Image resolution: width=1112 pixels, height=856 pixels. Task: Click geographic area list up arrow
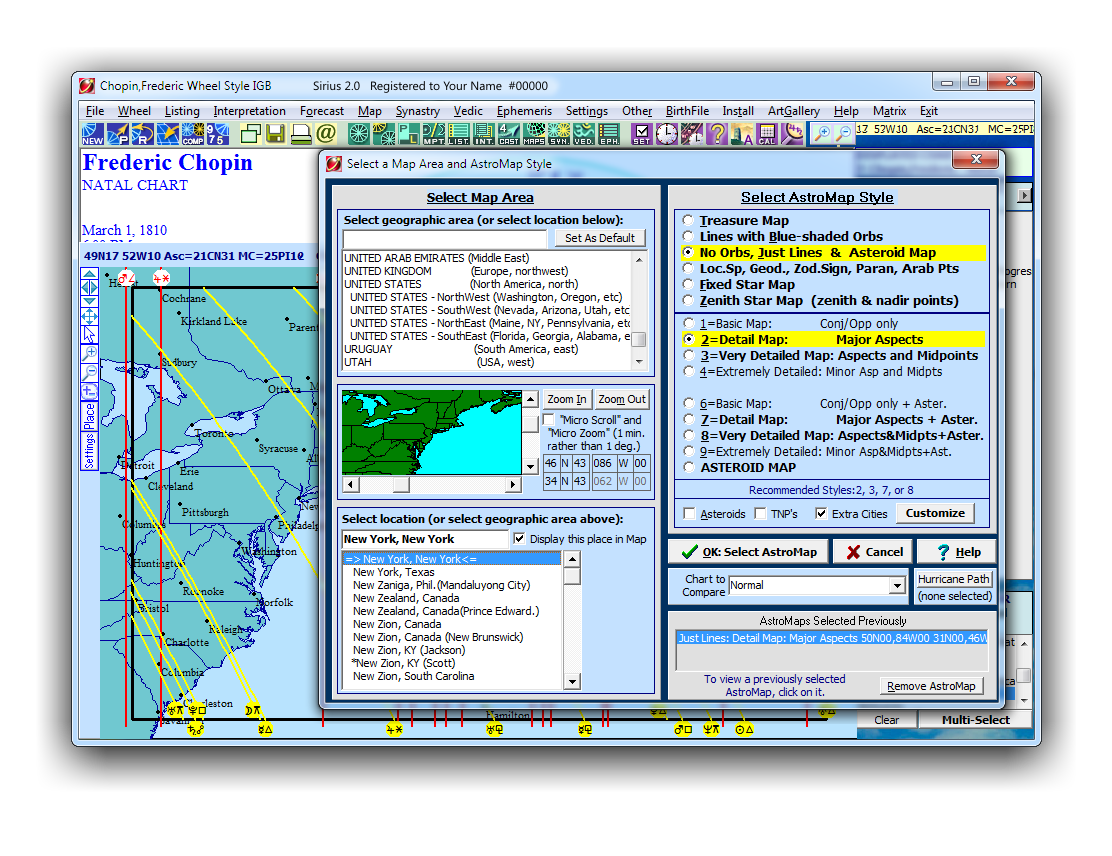tap(640, 260)
